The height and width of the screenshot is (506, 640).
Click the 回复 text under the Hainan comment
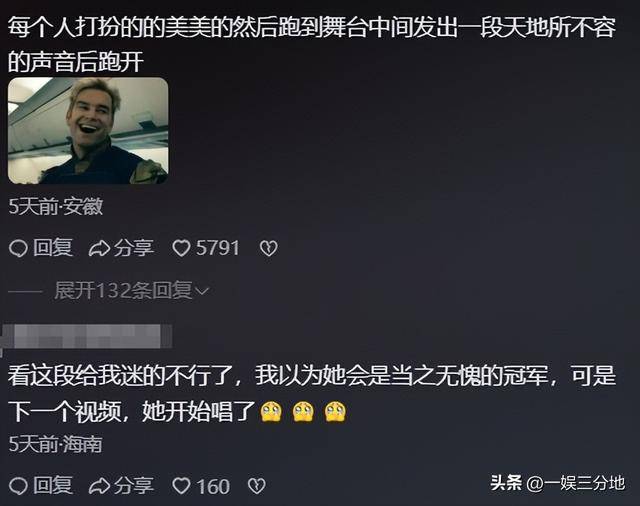tap(53, 486)
